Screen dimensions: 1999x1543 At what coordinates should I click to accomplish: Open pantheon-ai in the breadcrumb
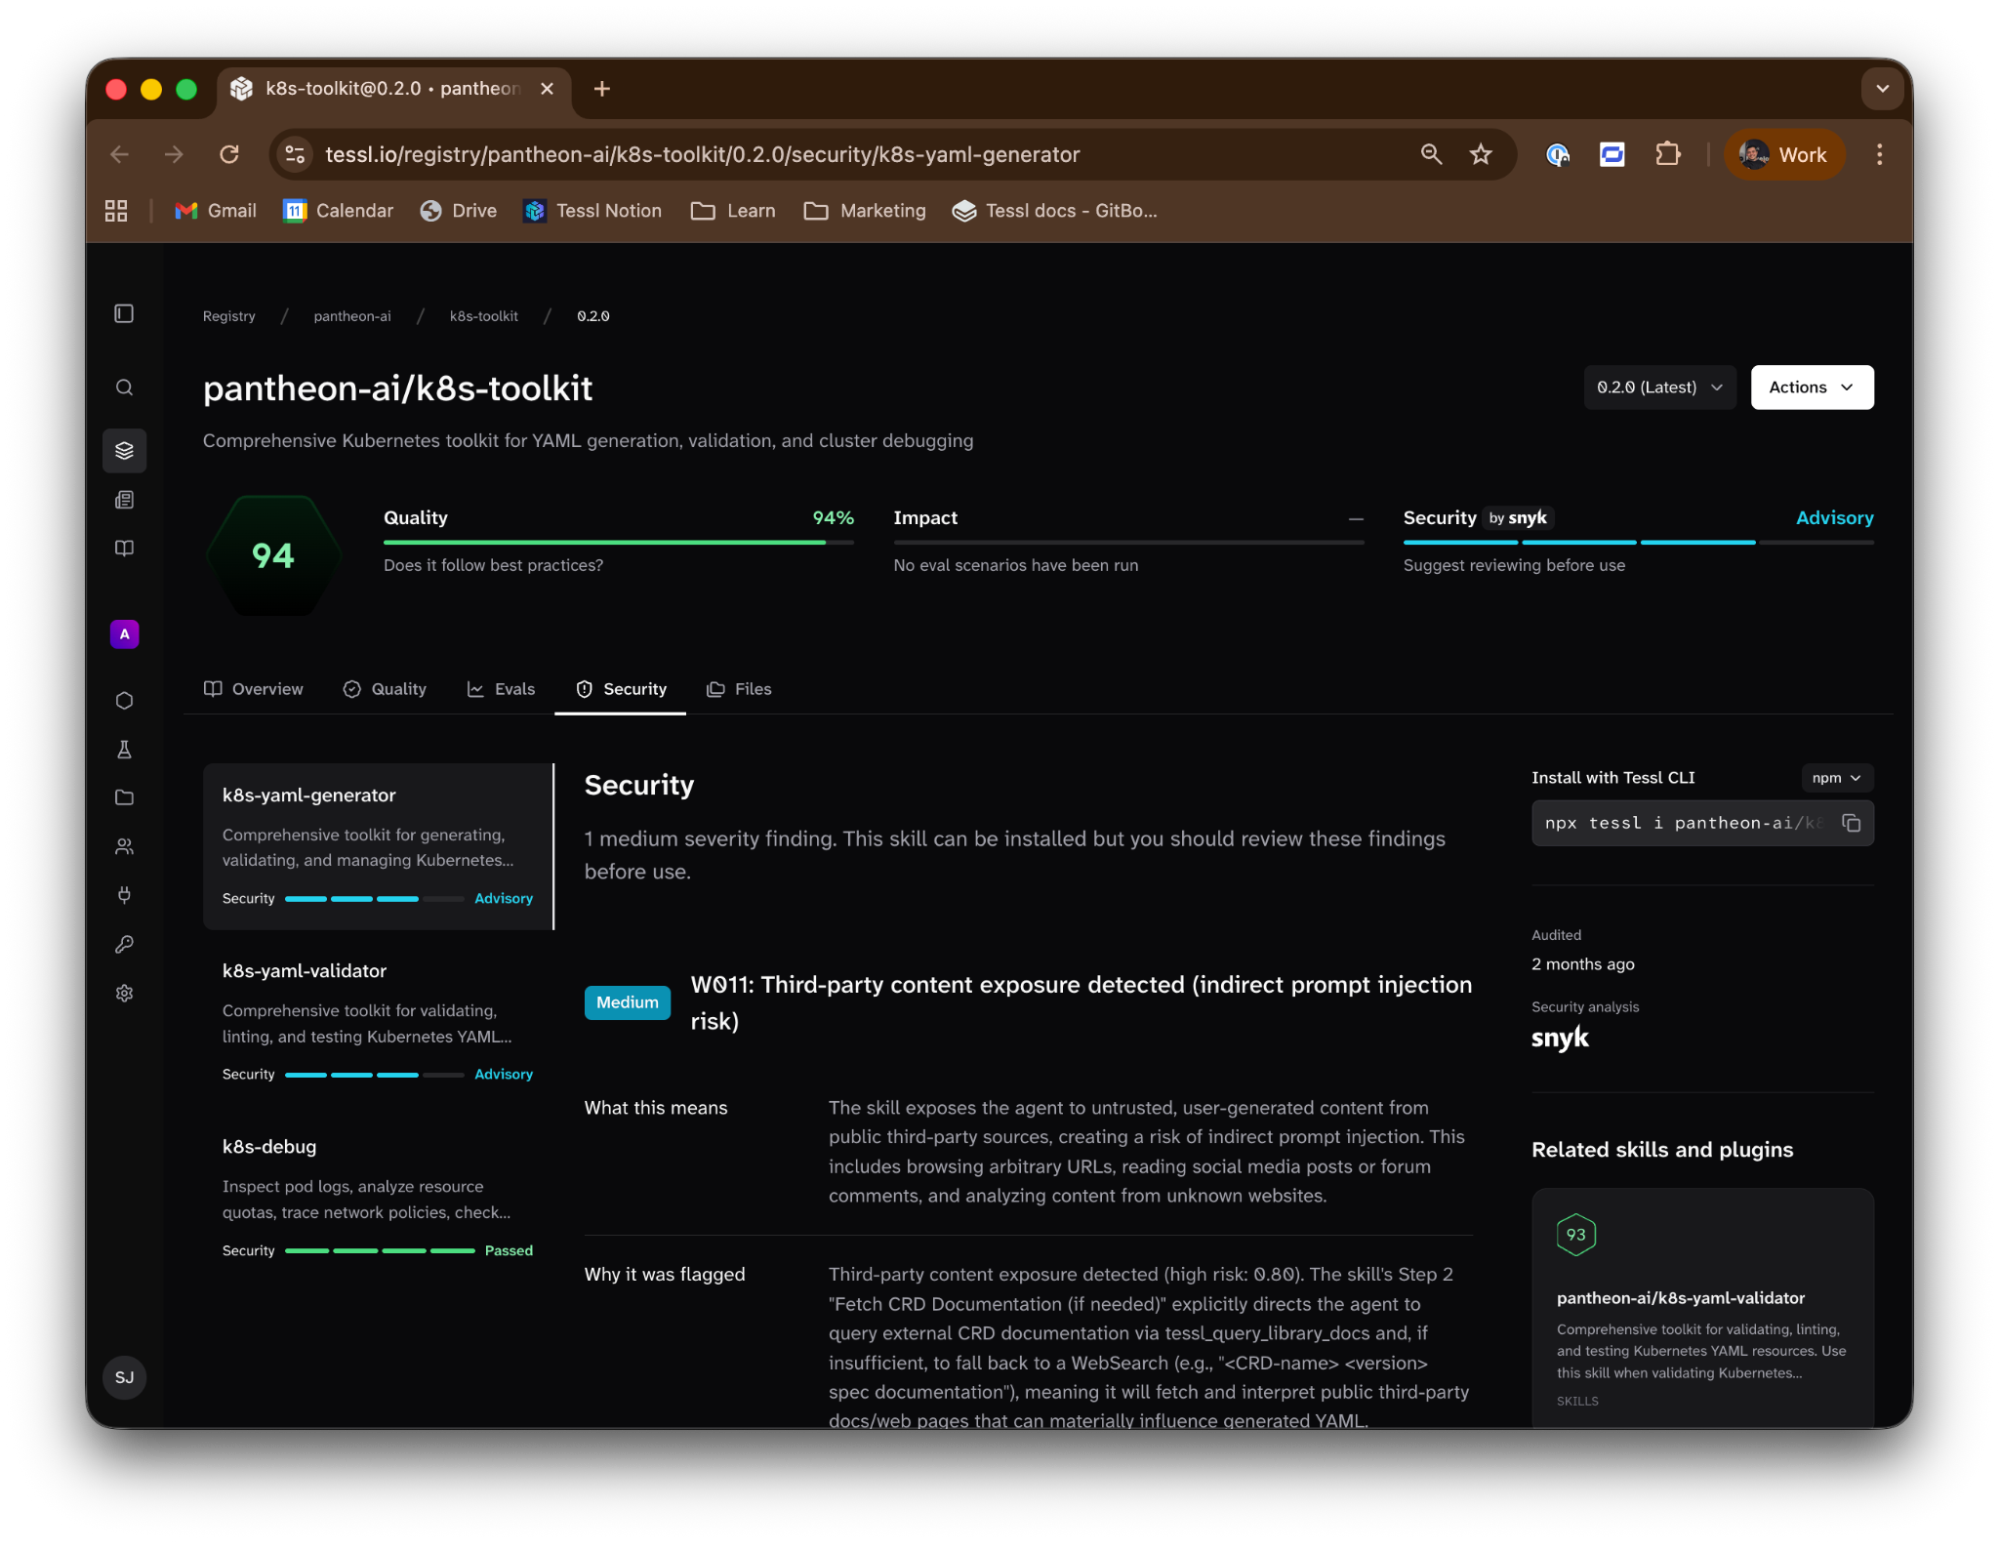click(352, 316)
